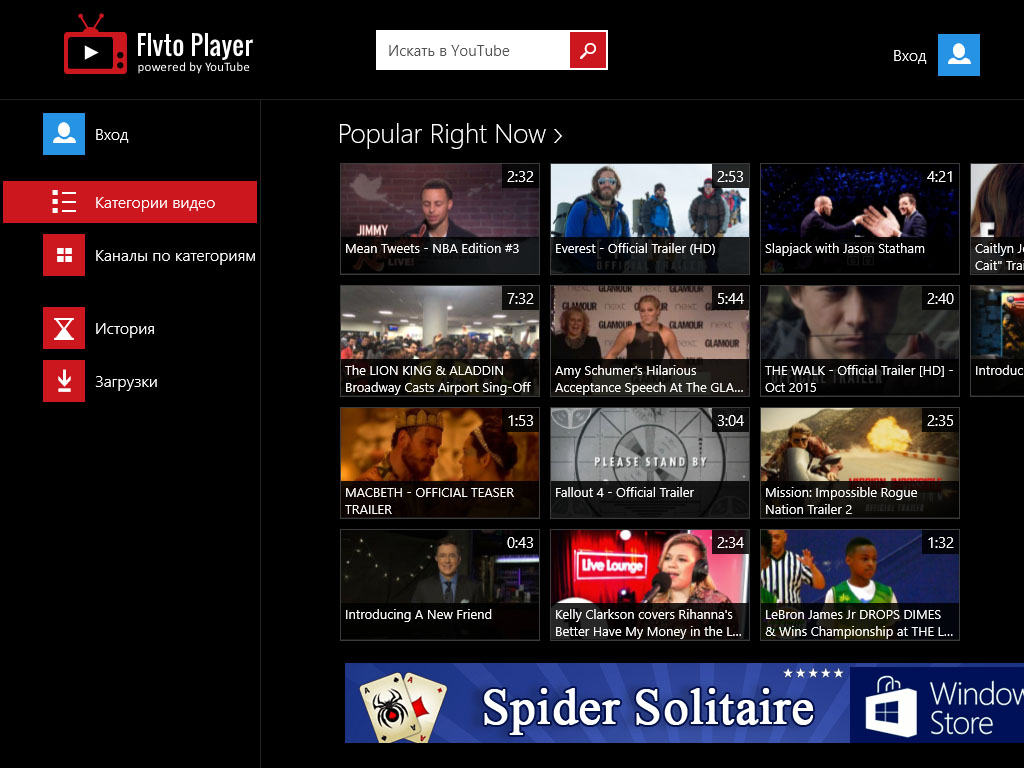This screenshot has width=1024, height=768.
Task: Click the grid icon for Каналы по категориям
Action: (64, 255)
